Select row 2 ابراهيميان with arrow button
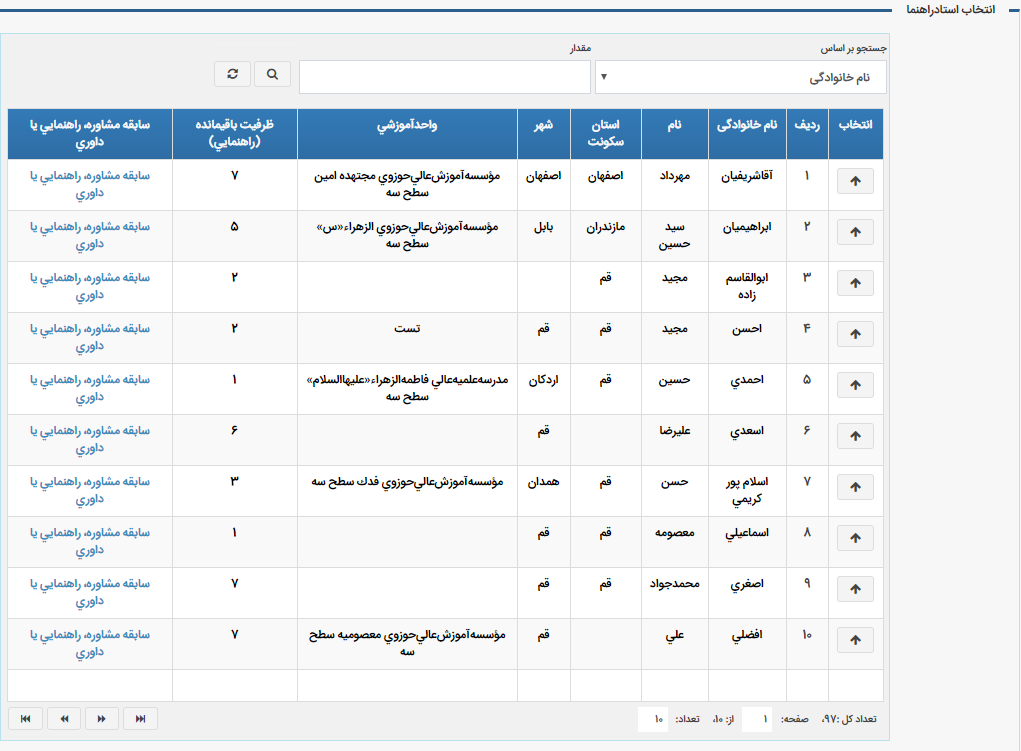This screenshot has width=1021, height=751. coord(855,232)
